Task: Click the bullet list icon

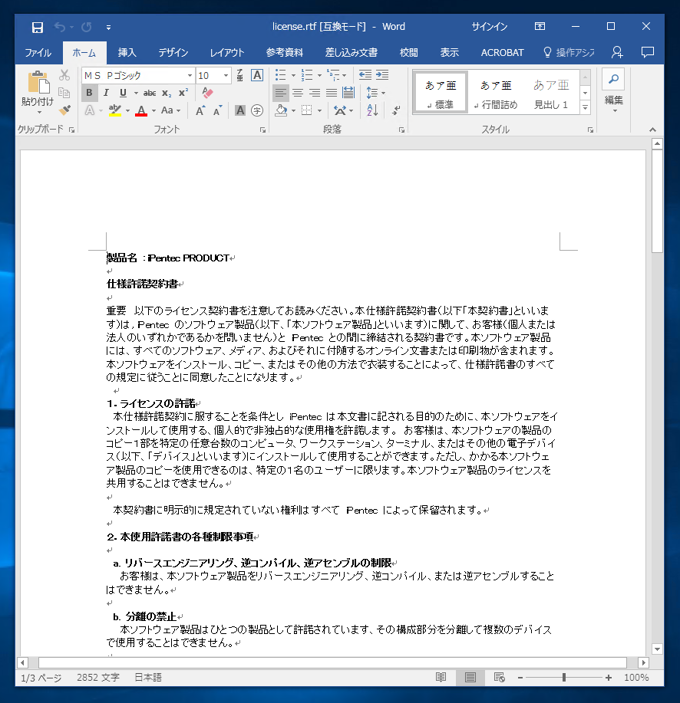Action: [280, 75]
